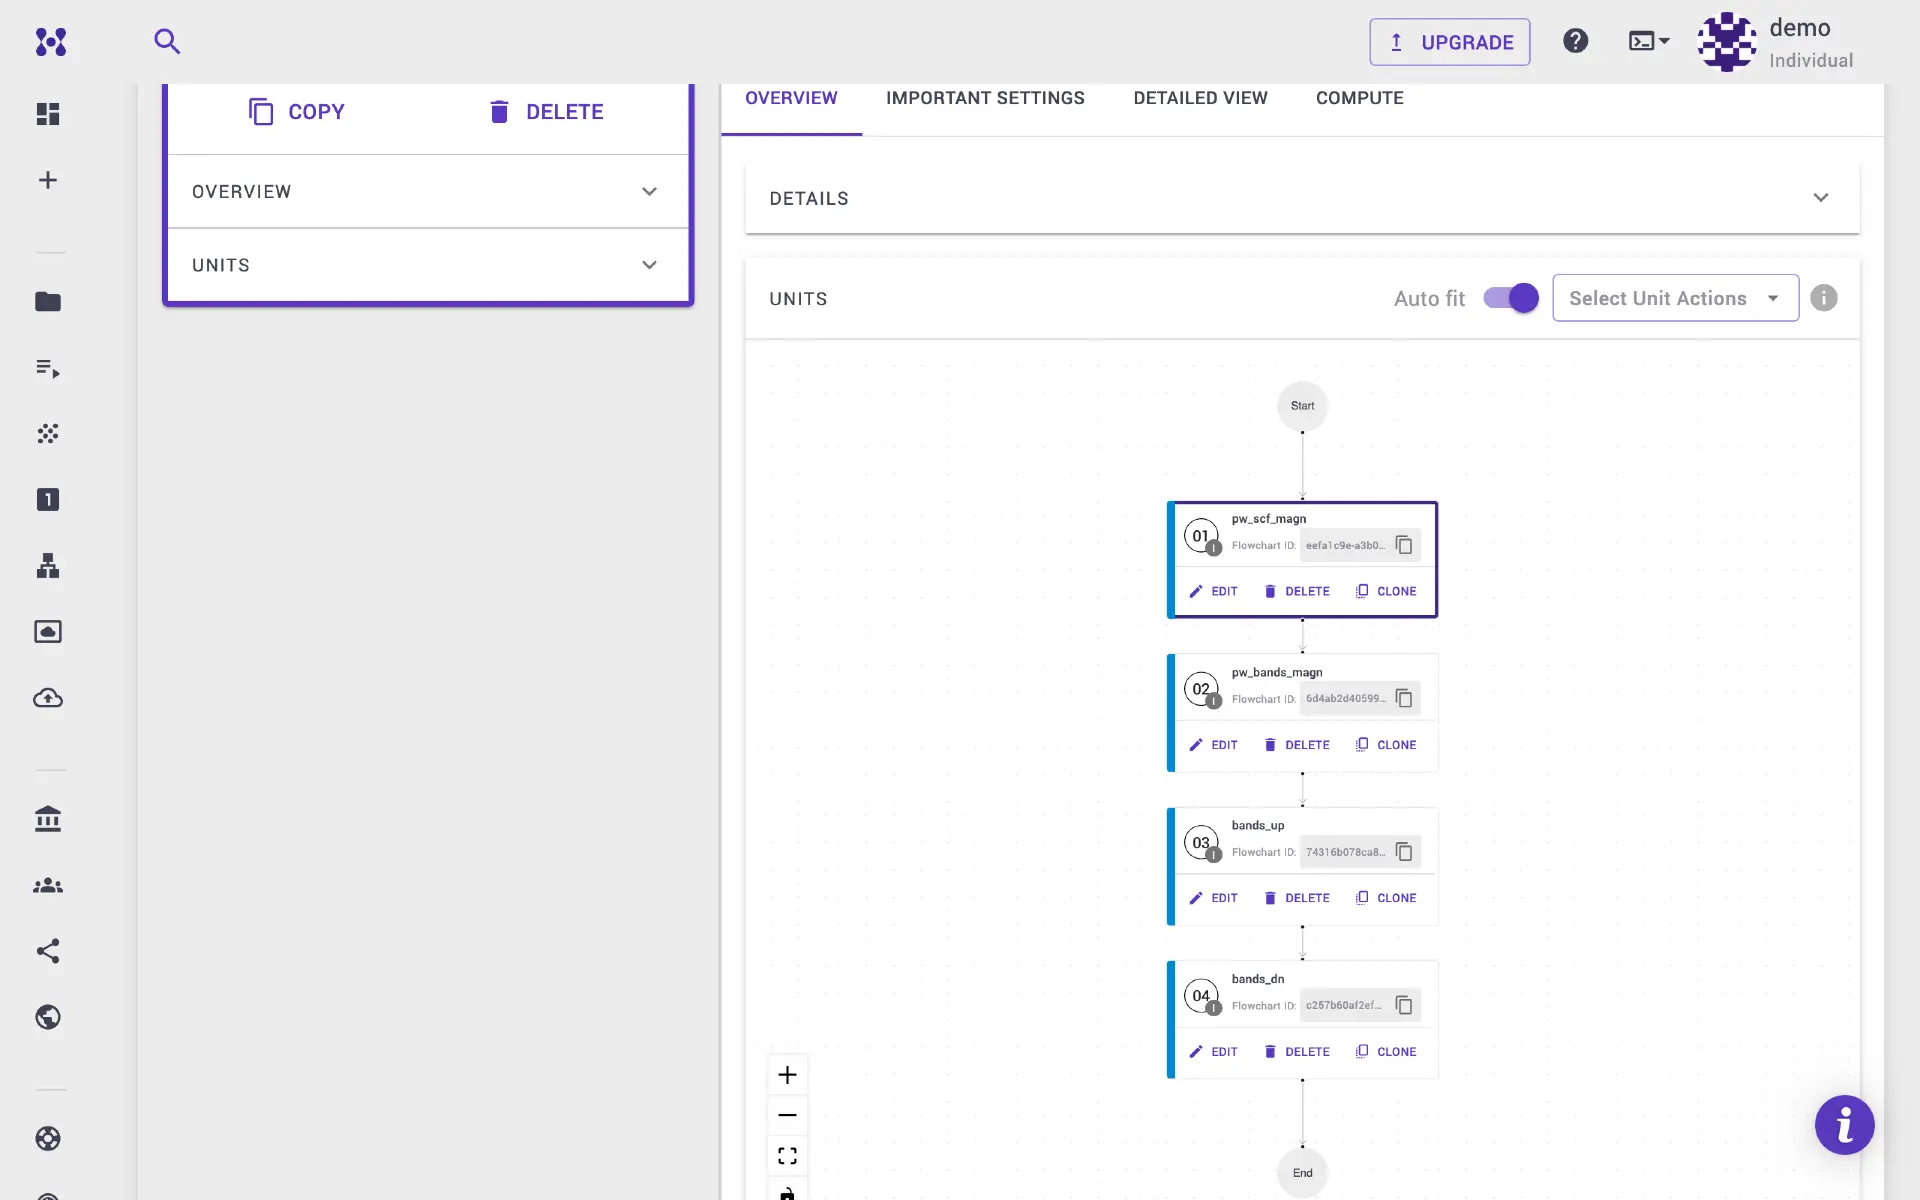Click the share icon in sidebar
Viewport: 1920px width, 1200px height.
(48, 951)
